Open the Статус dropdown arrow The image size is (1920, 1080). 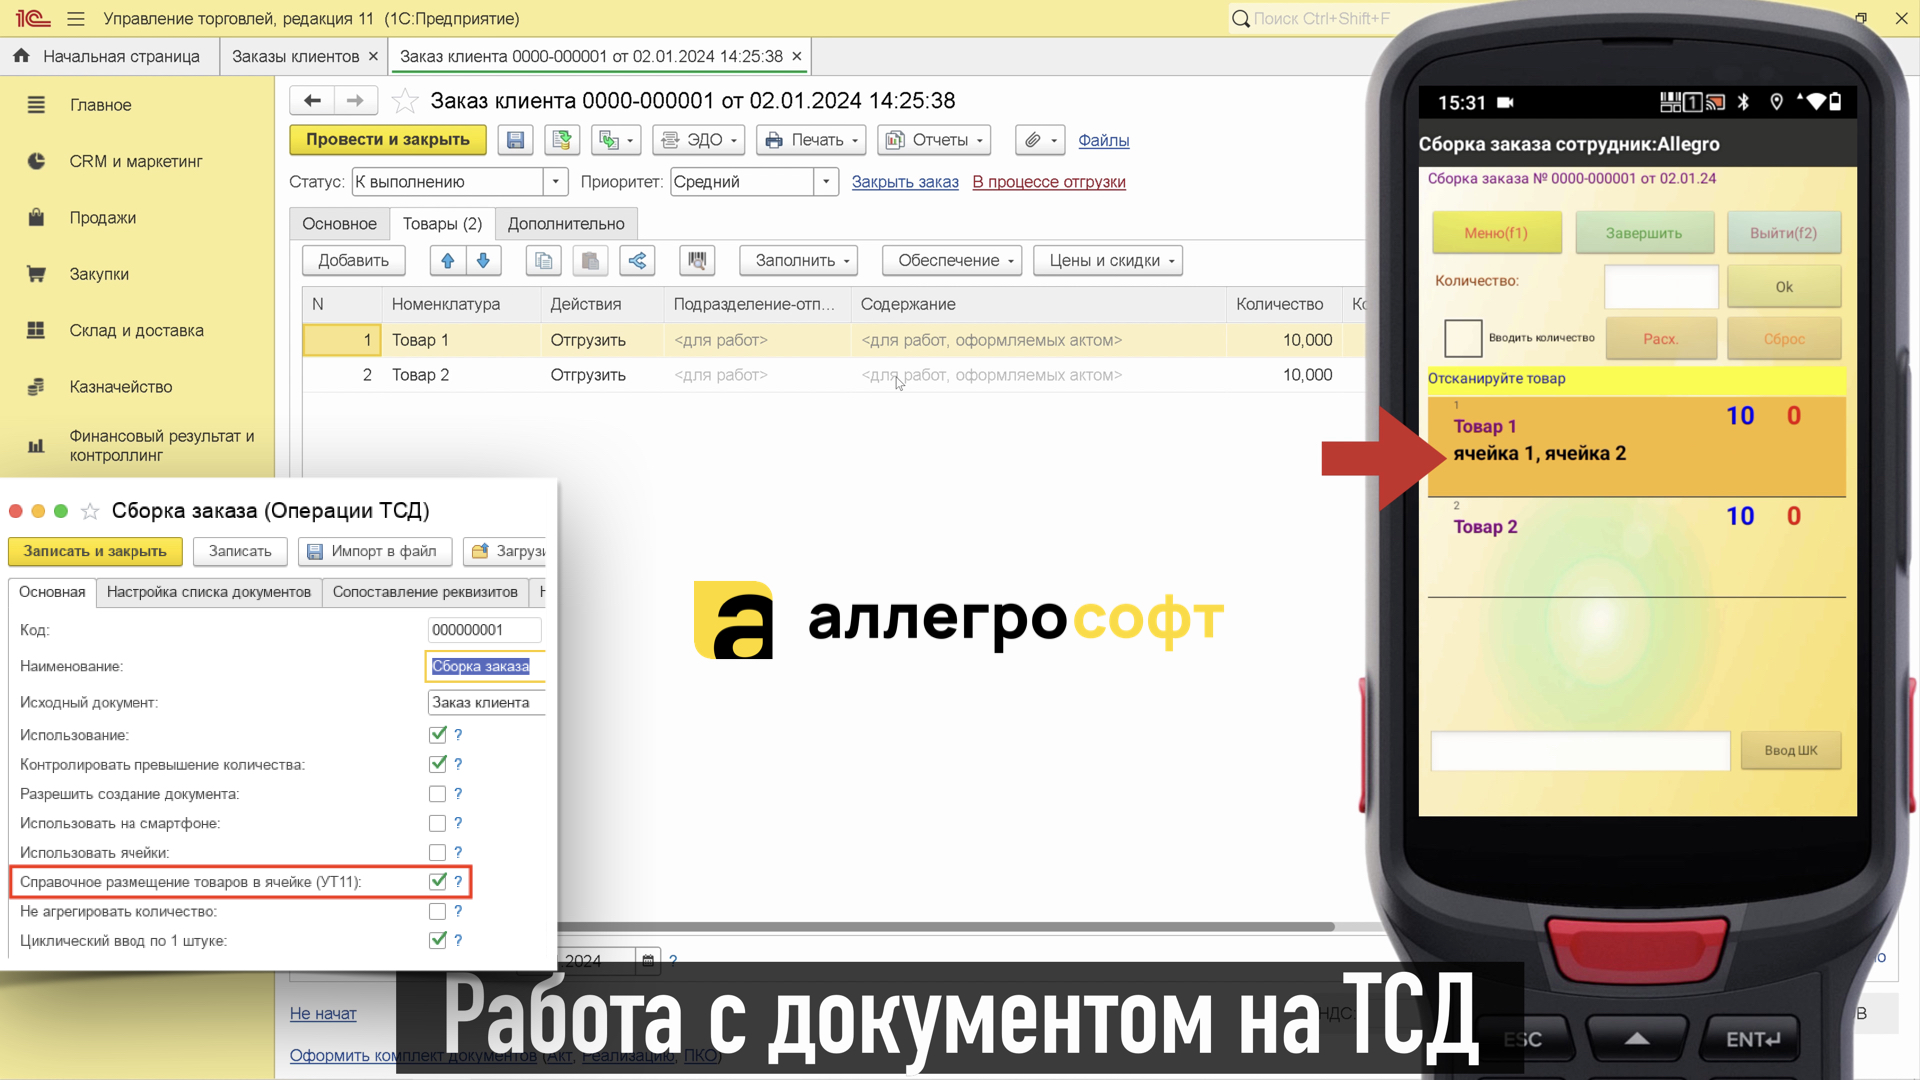click(556, 182)
